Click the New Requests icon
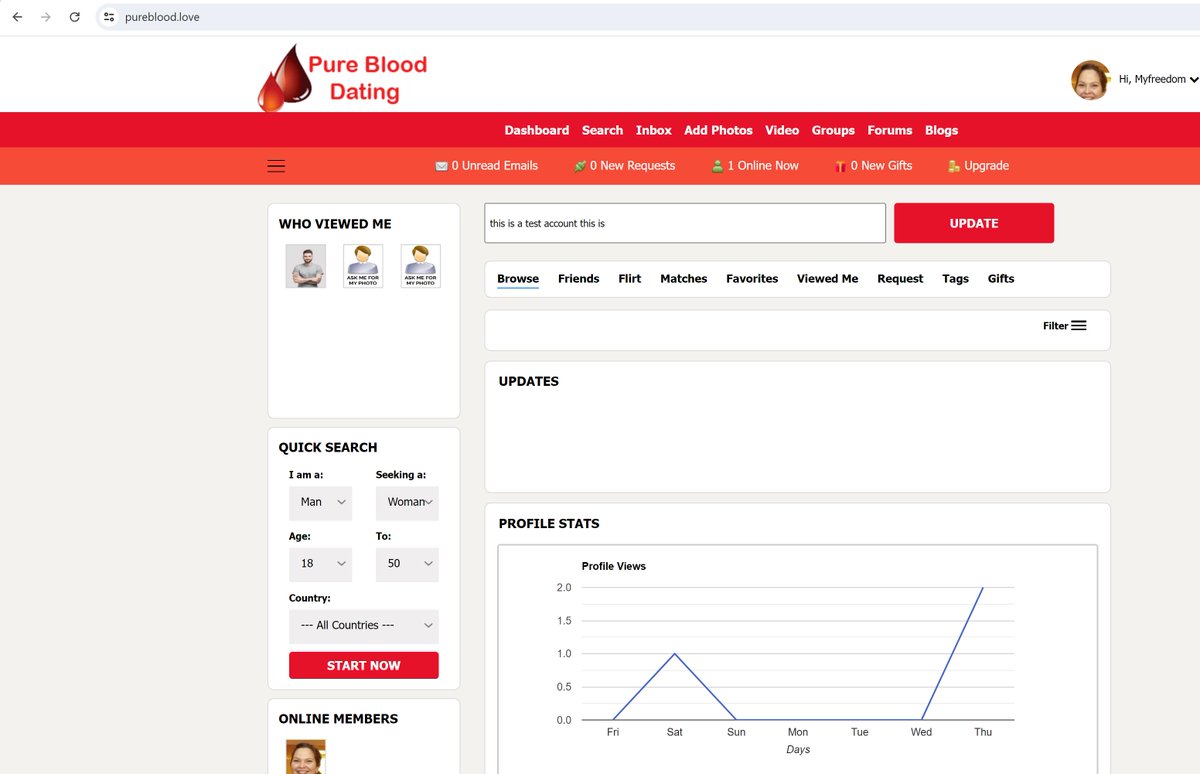 [579, 166]
